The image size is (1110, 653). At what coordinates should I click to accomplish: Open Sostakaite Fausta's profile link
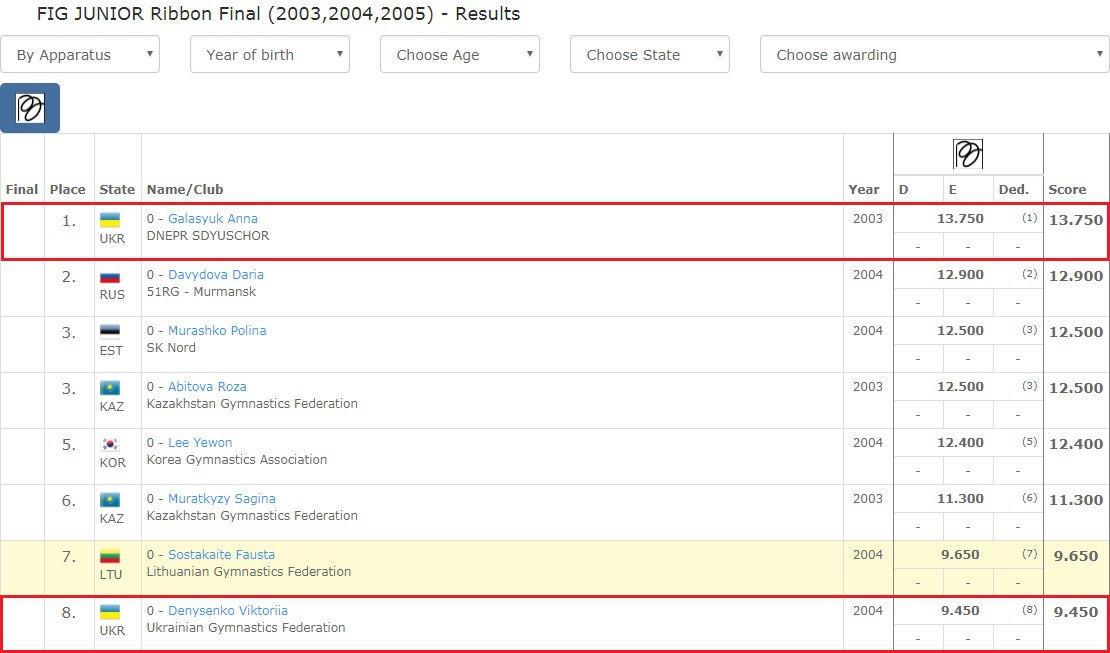click(221, 555)
